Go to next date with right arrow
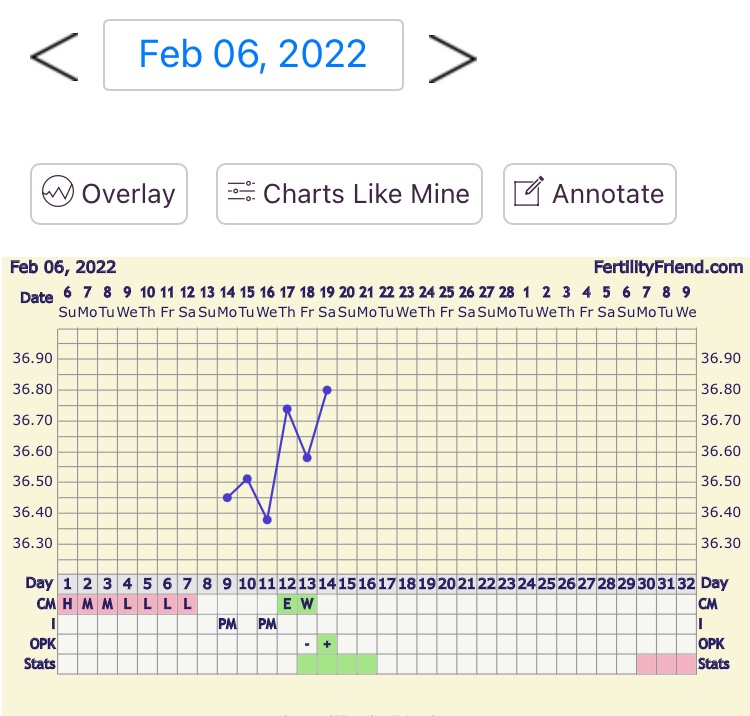The width and height of the screenshot is (750, 716). [x=452, y=57]
